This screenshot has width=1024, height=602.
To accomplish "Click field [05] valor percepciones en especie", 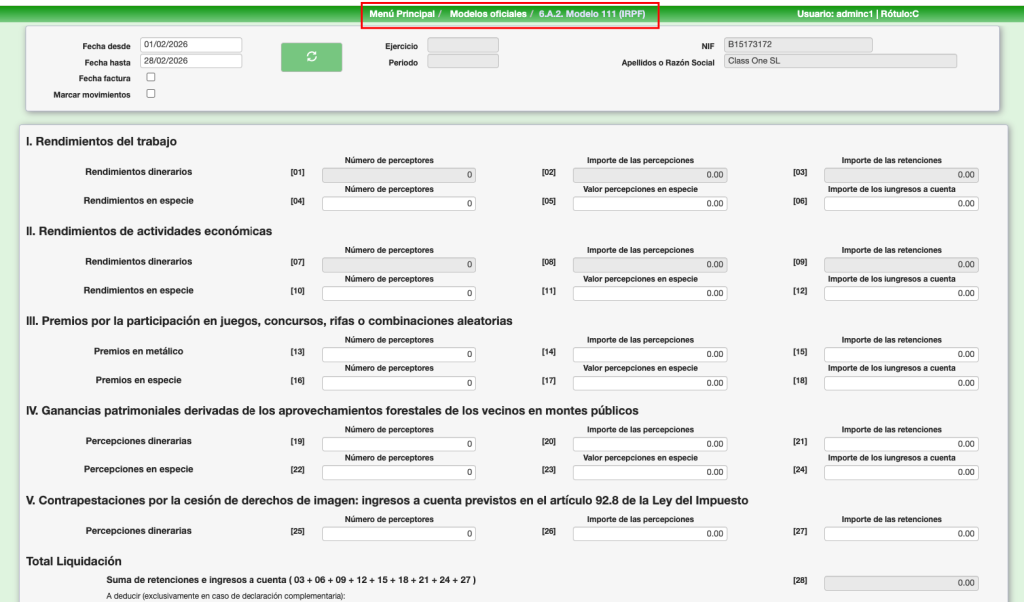I will pos(650,203).
